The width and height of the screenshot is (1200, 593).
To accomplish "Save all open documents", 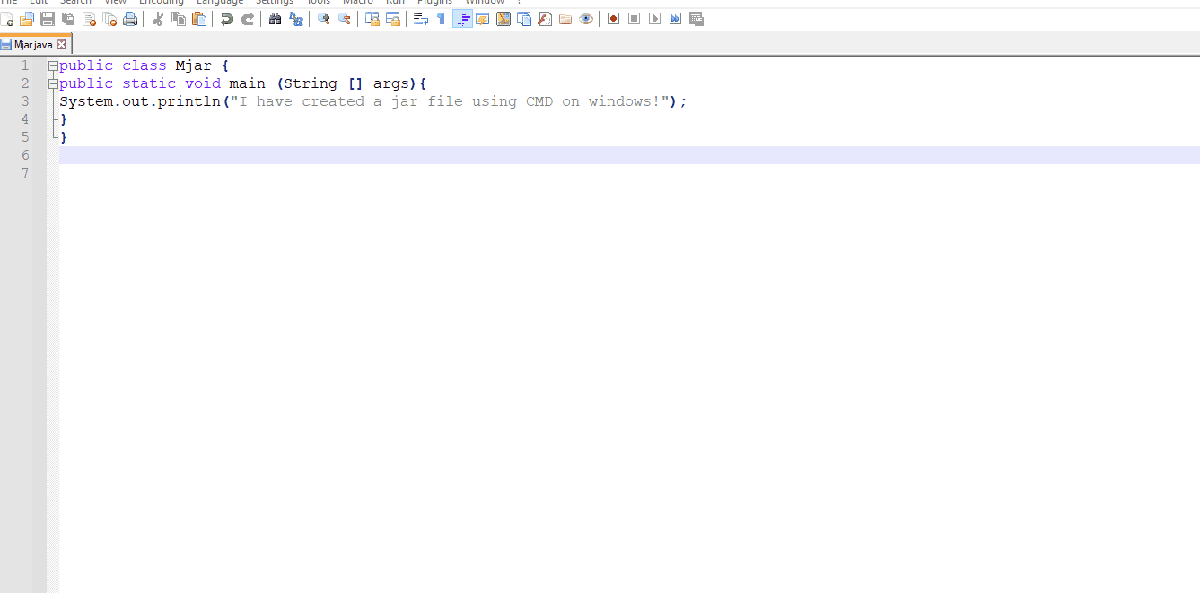I will [x=68, y=18].
